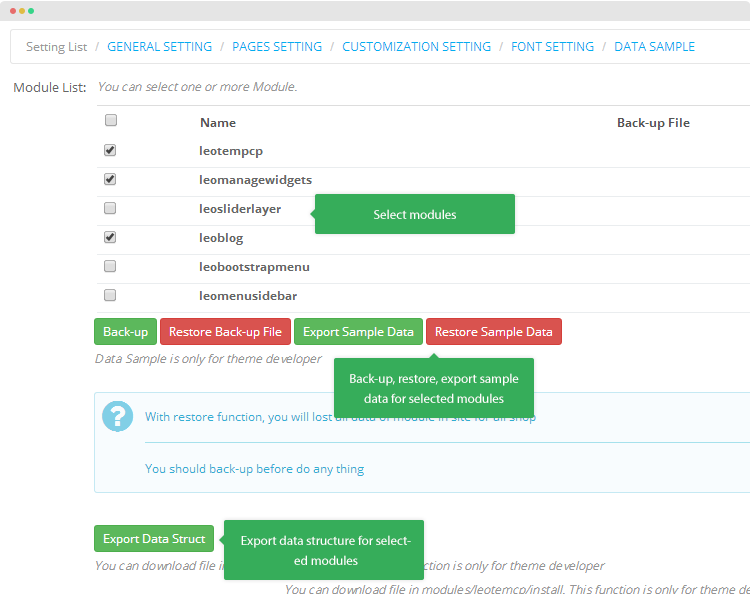Click 'Data Sample is only for theme developer' note
This screenshot has height=594, width=750.
click(208, 359)
